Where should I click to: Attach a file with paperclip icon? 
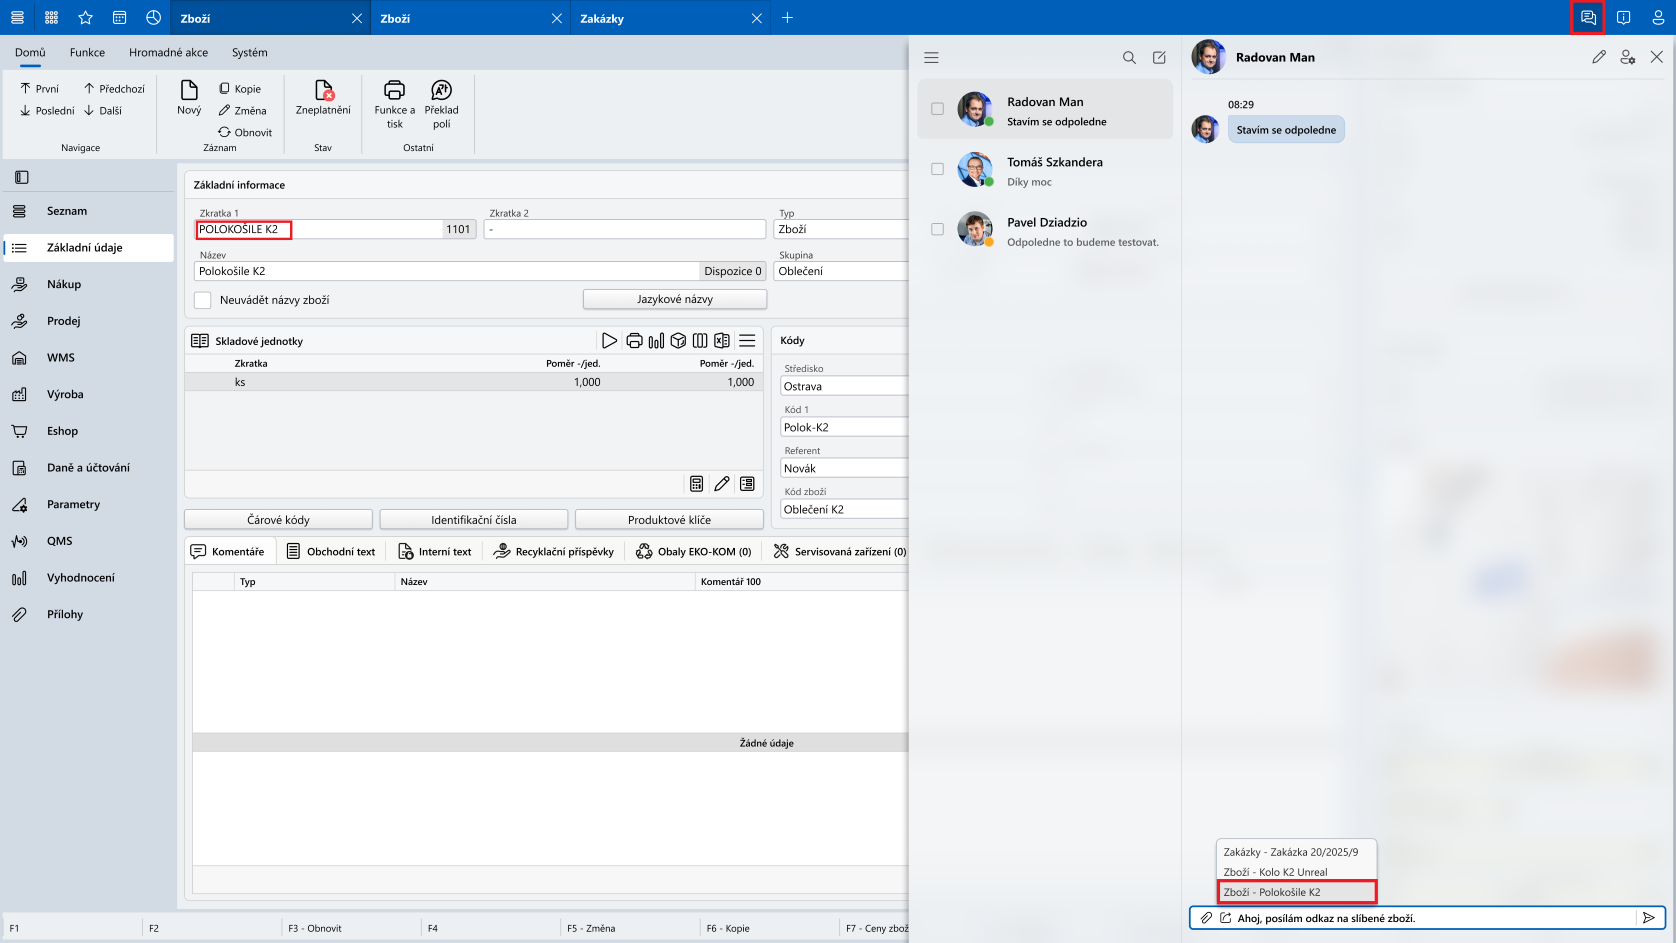click(1207, 918)
